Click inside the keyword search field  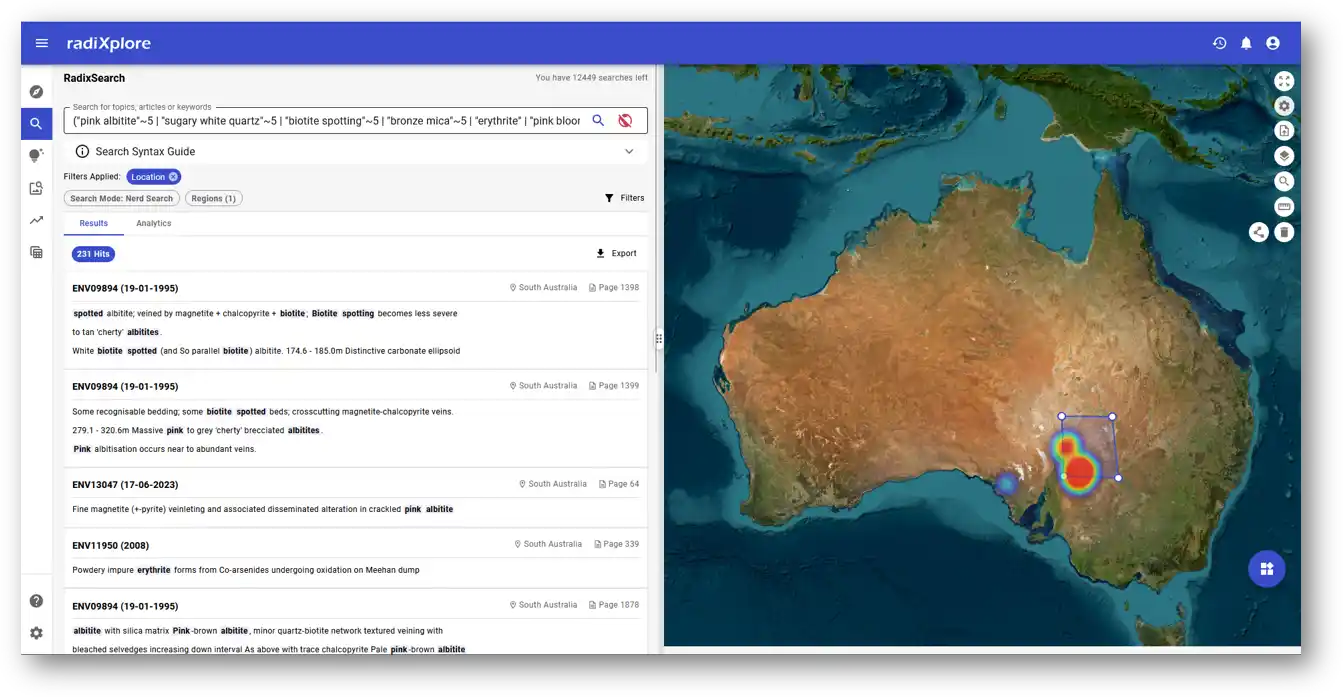click(326, 121)
